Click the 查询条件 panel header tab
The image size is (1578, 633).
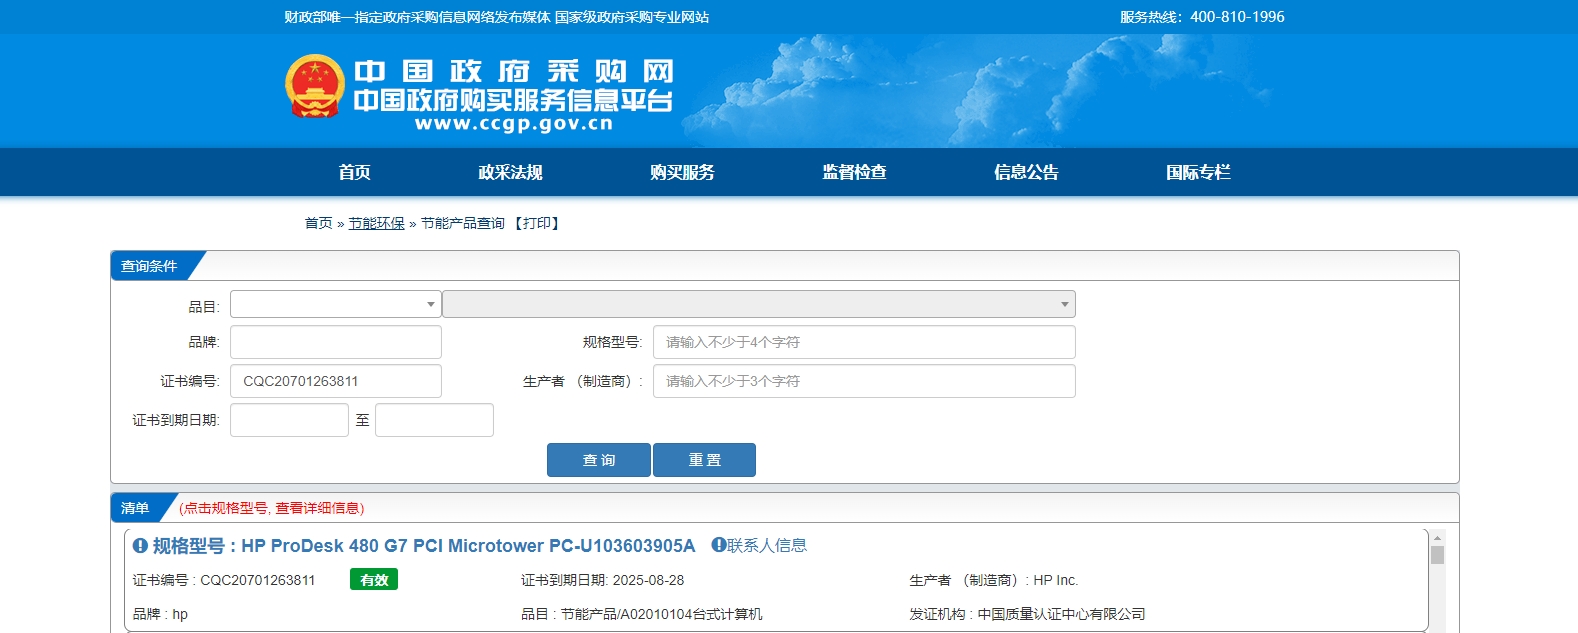(149, 266)
